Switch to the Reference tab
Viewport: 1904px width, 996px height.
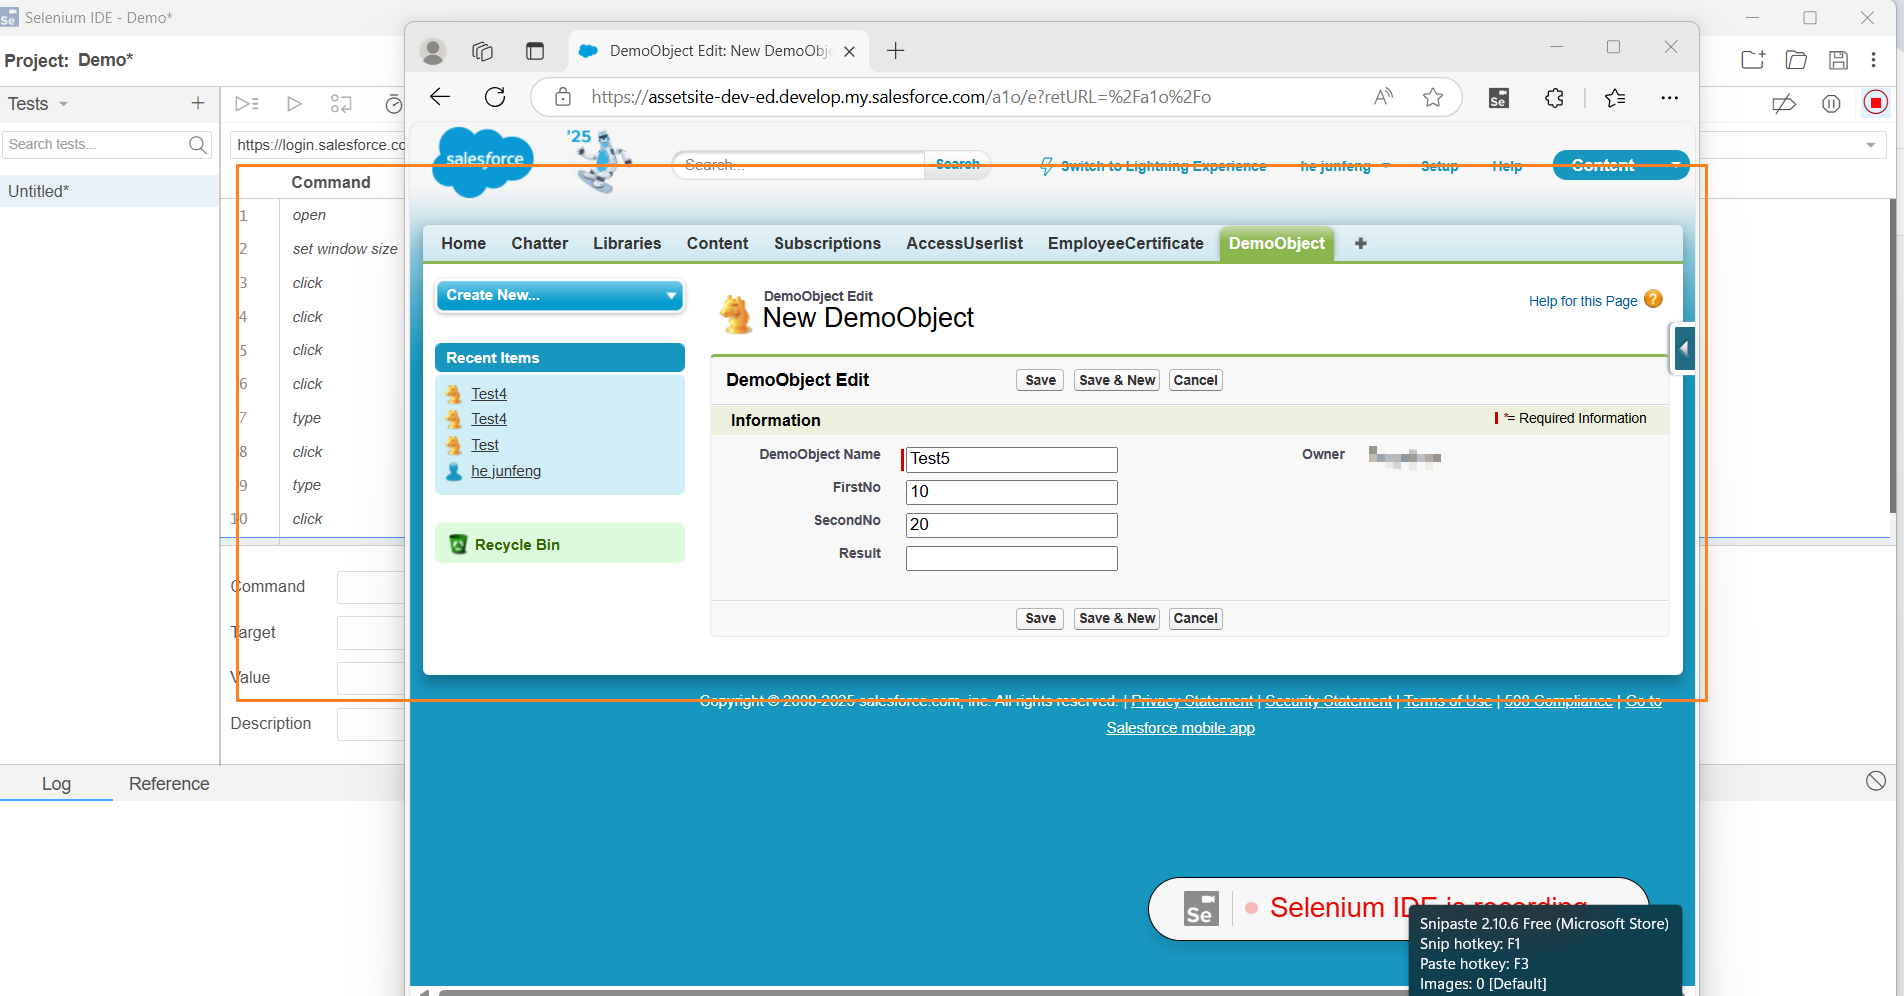coord(169,784)
